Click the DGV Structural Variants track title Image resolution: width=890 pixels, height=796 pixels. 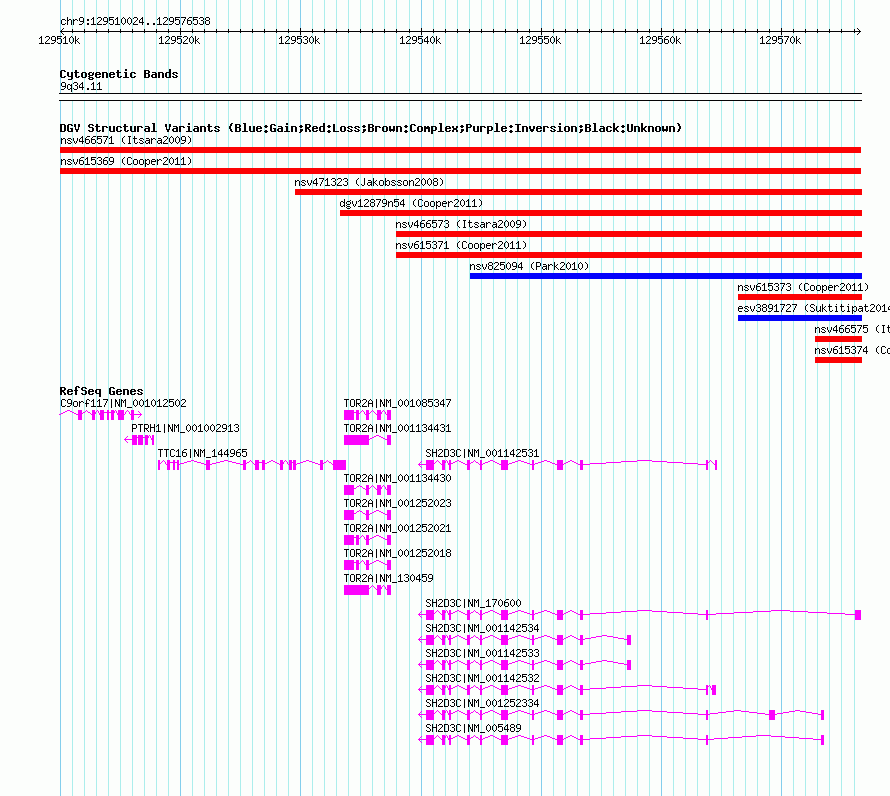point(371,128)
